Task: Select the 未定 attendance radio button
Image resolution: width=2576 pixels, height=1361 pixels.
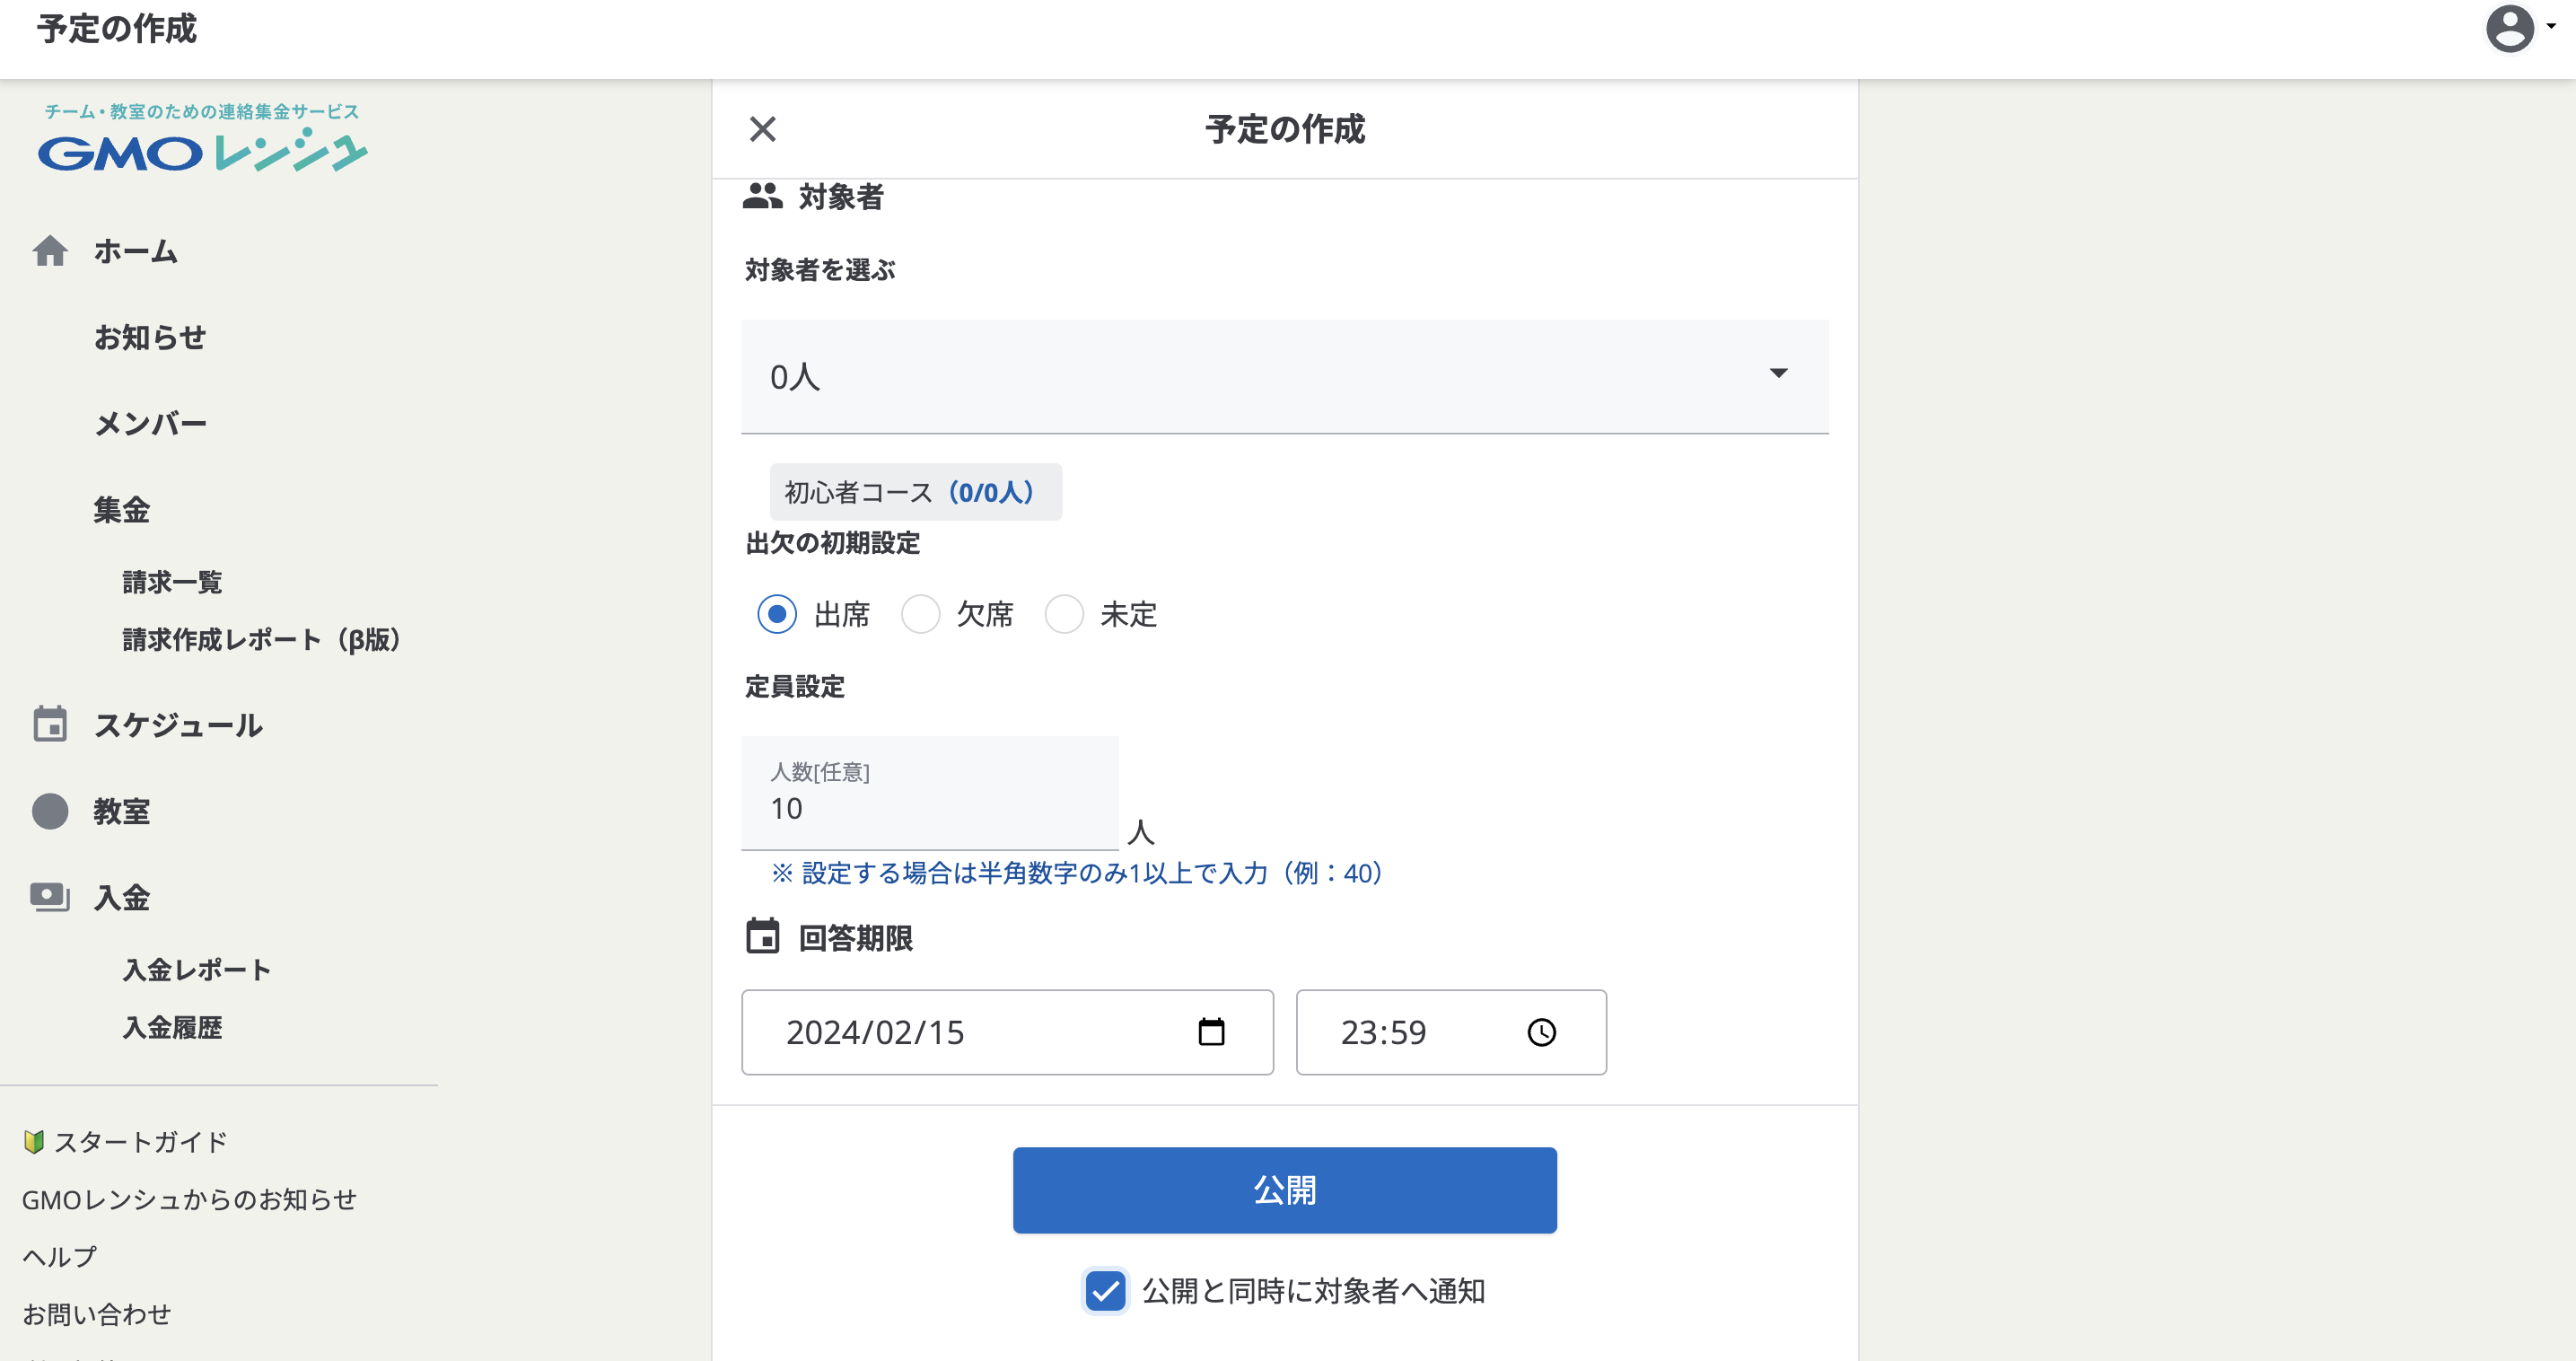Action: click(x=1064, y=614)
